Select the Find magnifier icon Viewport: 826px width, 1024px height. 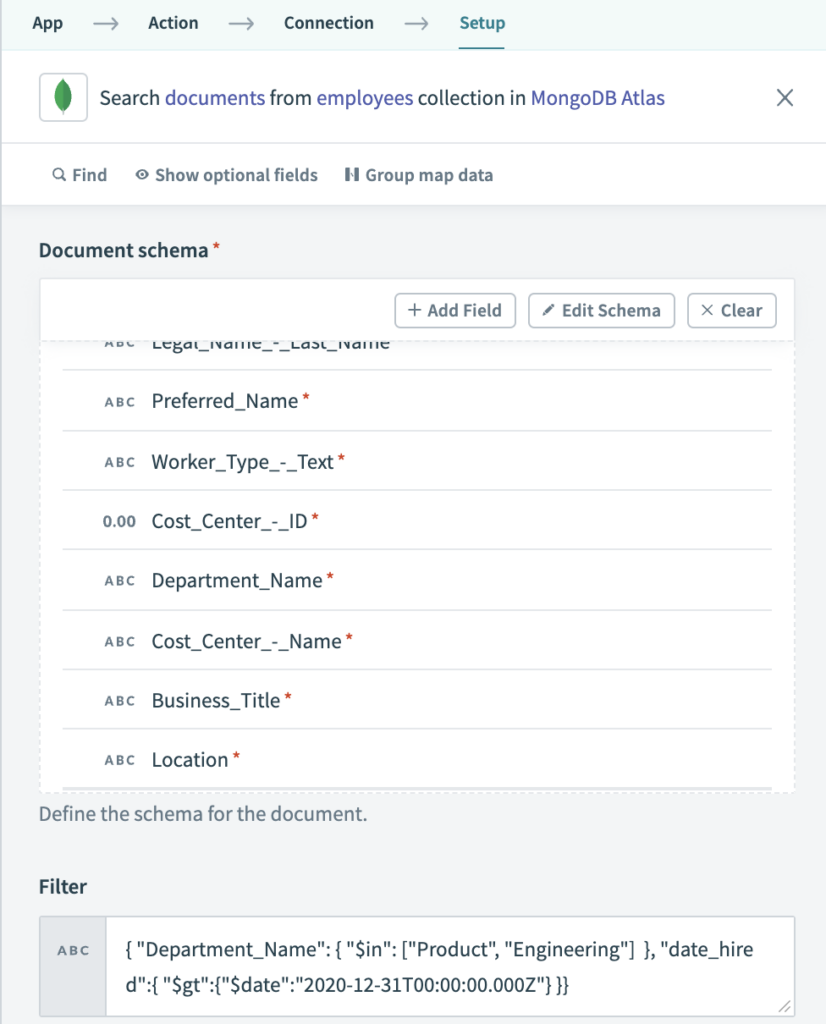(x=57, y=175)
